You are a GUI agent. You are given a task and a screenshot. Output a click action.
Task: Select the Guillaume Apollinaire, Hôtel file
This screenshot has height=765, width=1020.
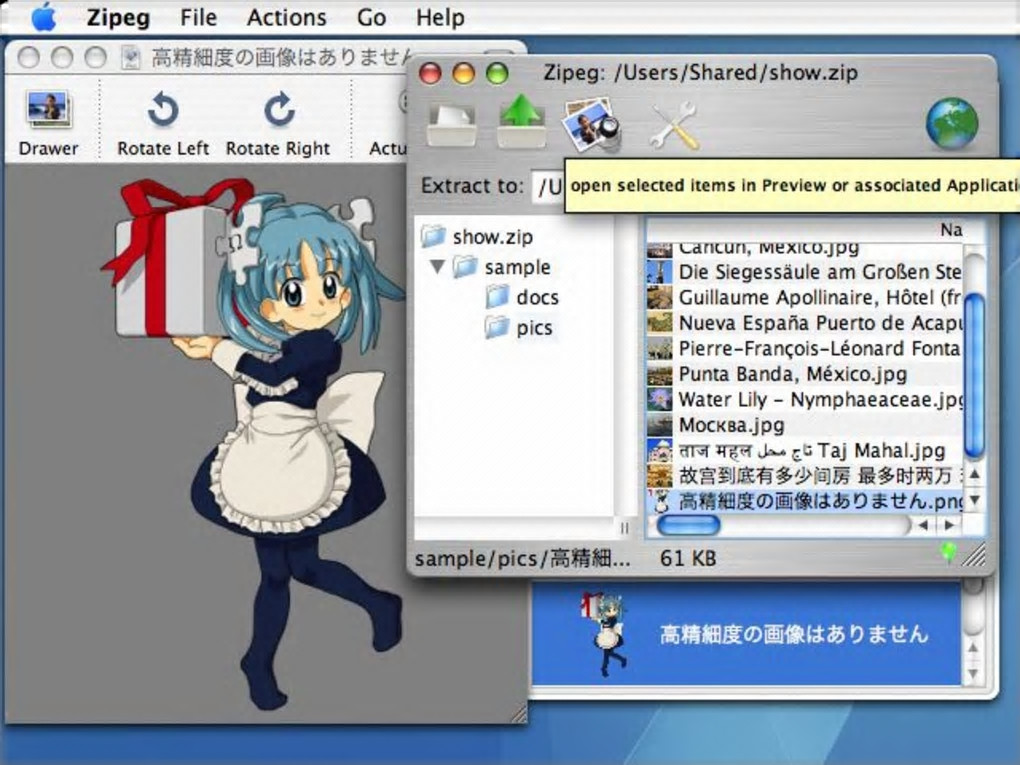(x=805, y=297)
